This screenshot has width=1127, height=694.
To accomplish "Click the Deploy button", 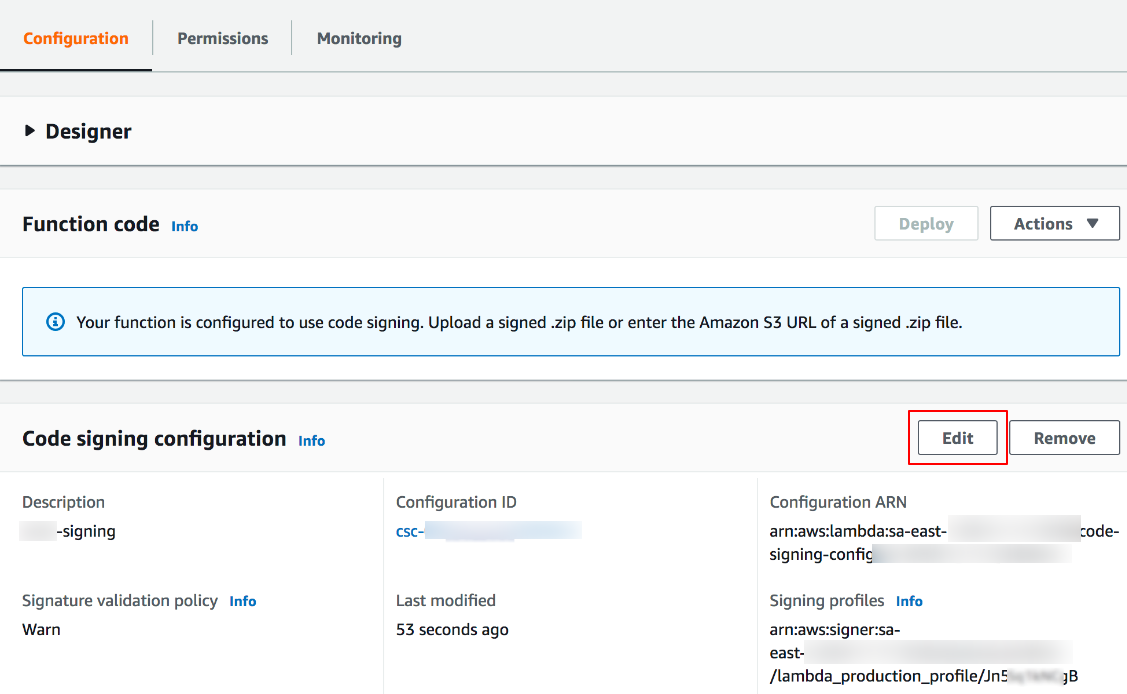I will tap(925, 223).
